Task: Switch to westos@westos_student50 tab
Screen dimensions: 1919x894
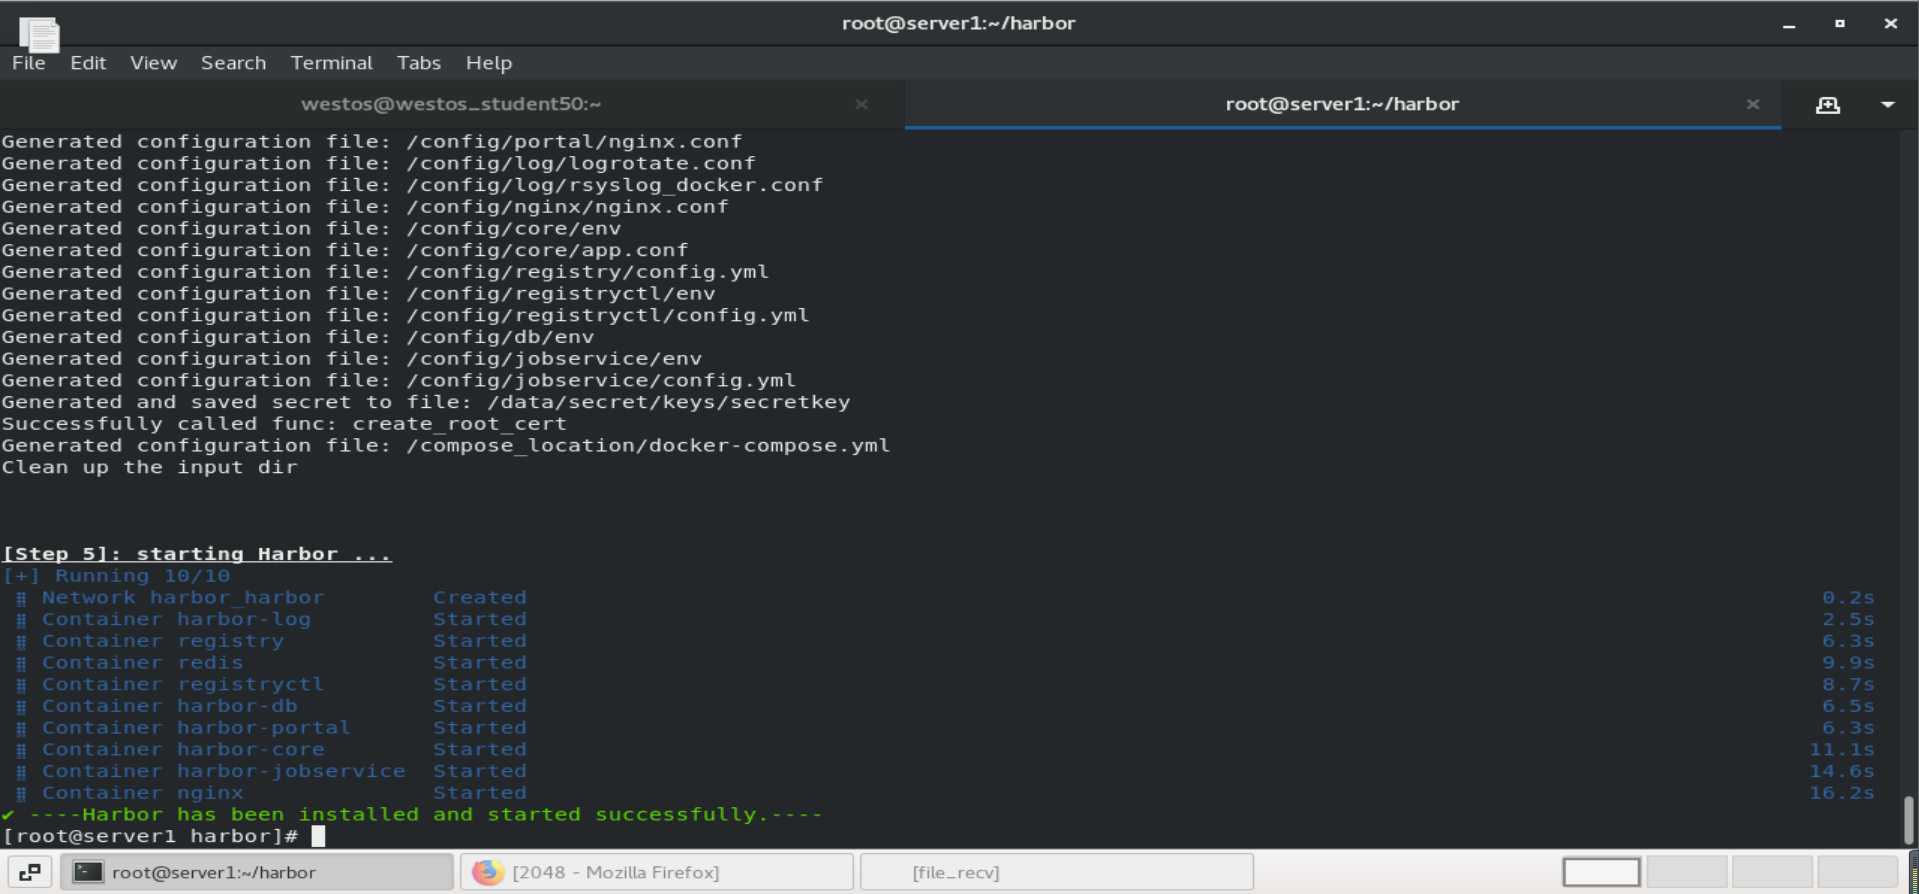Action: coord(451,104)
